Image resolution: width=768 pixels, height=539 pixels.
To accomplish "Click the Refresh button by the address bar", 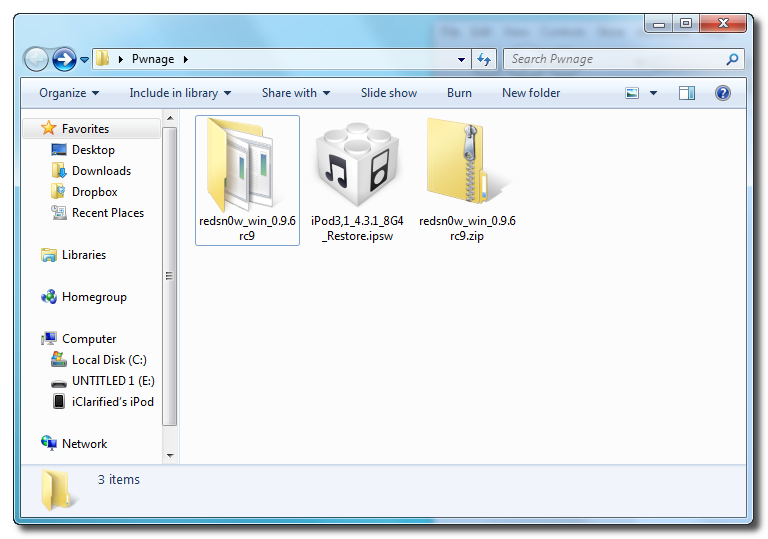I will pyautogui.click(x=484, y=59).
